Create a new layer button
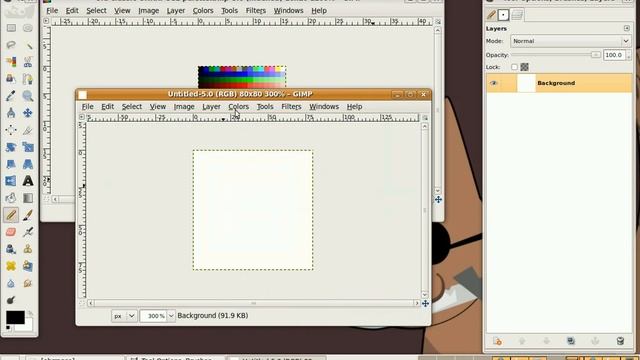This screenshot has width=640, height=360. (497, 341)
